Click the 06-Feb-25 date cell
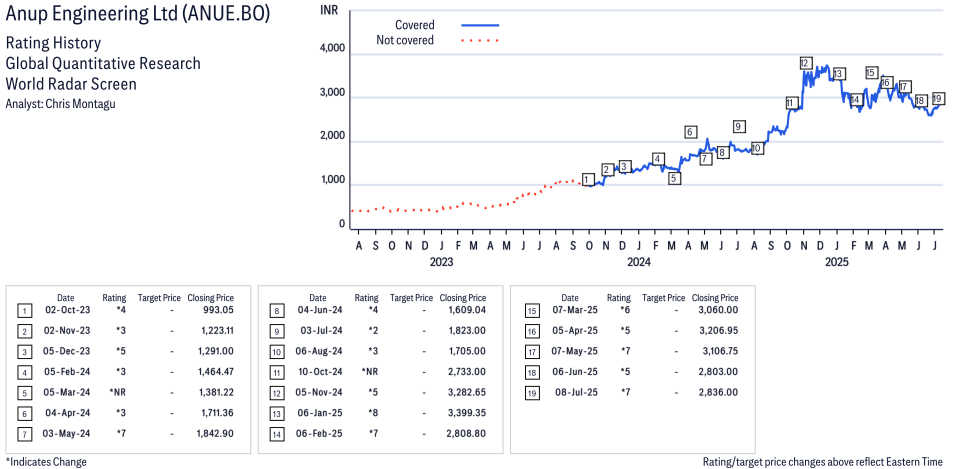The image size is (954, 469). click(x=318, y=433)
